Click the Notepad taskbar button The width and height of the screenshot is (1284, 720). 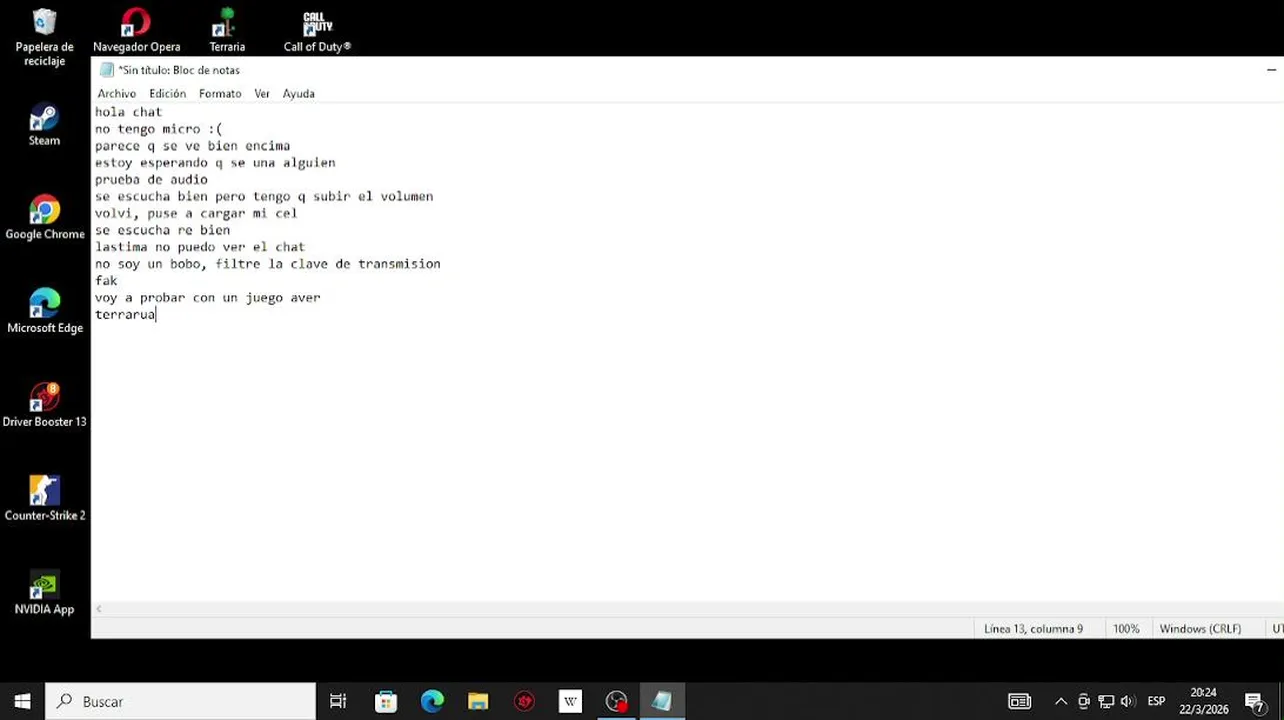coord(662,701)
